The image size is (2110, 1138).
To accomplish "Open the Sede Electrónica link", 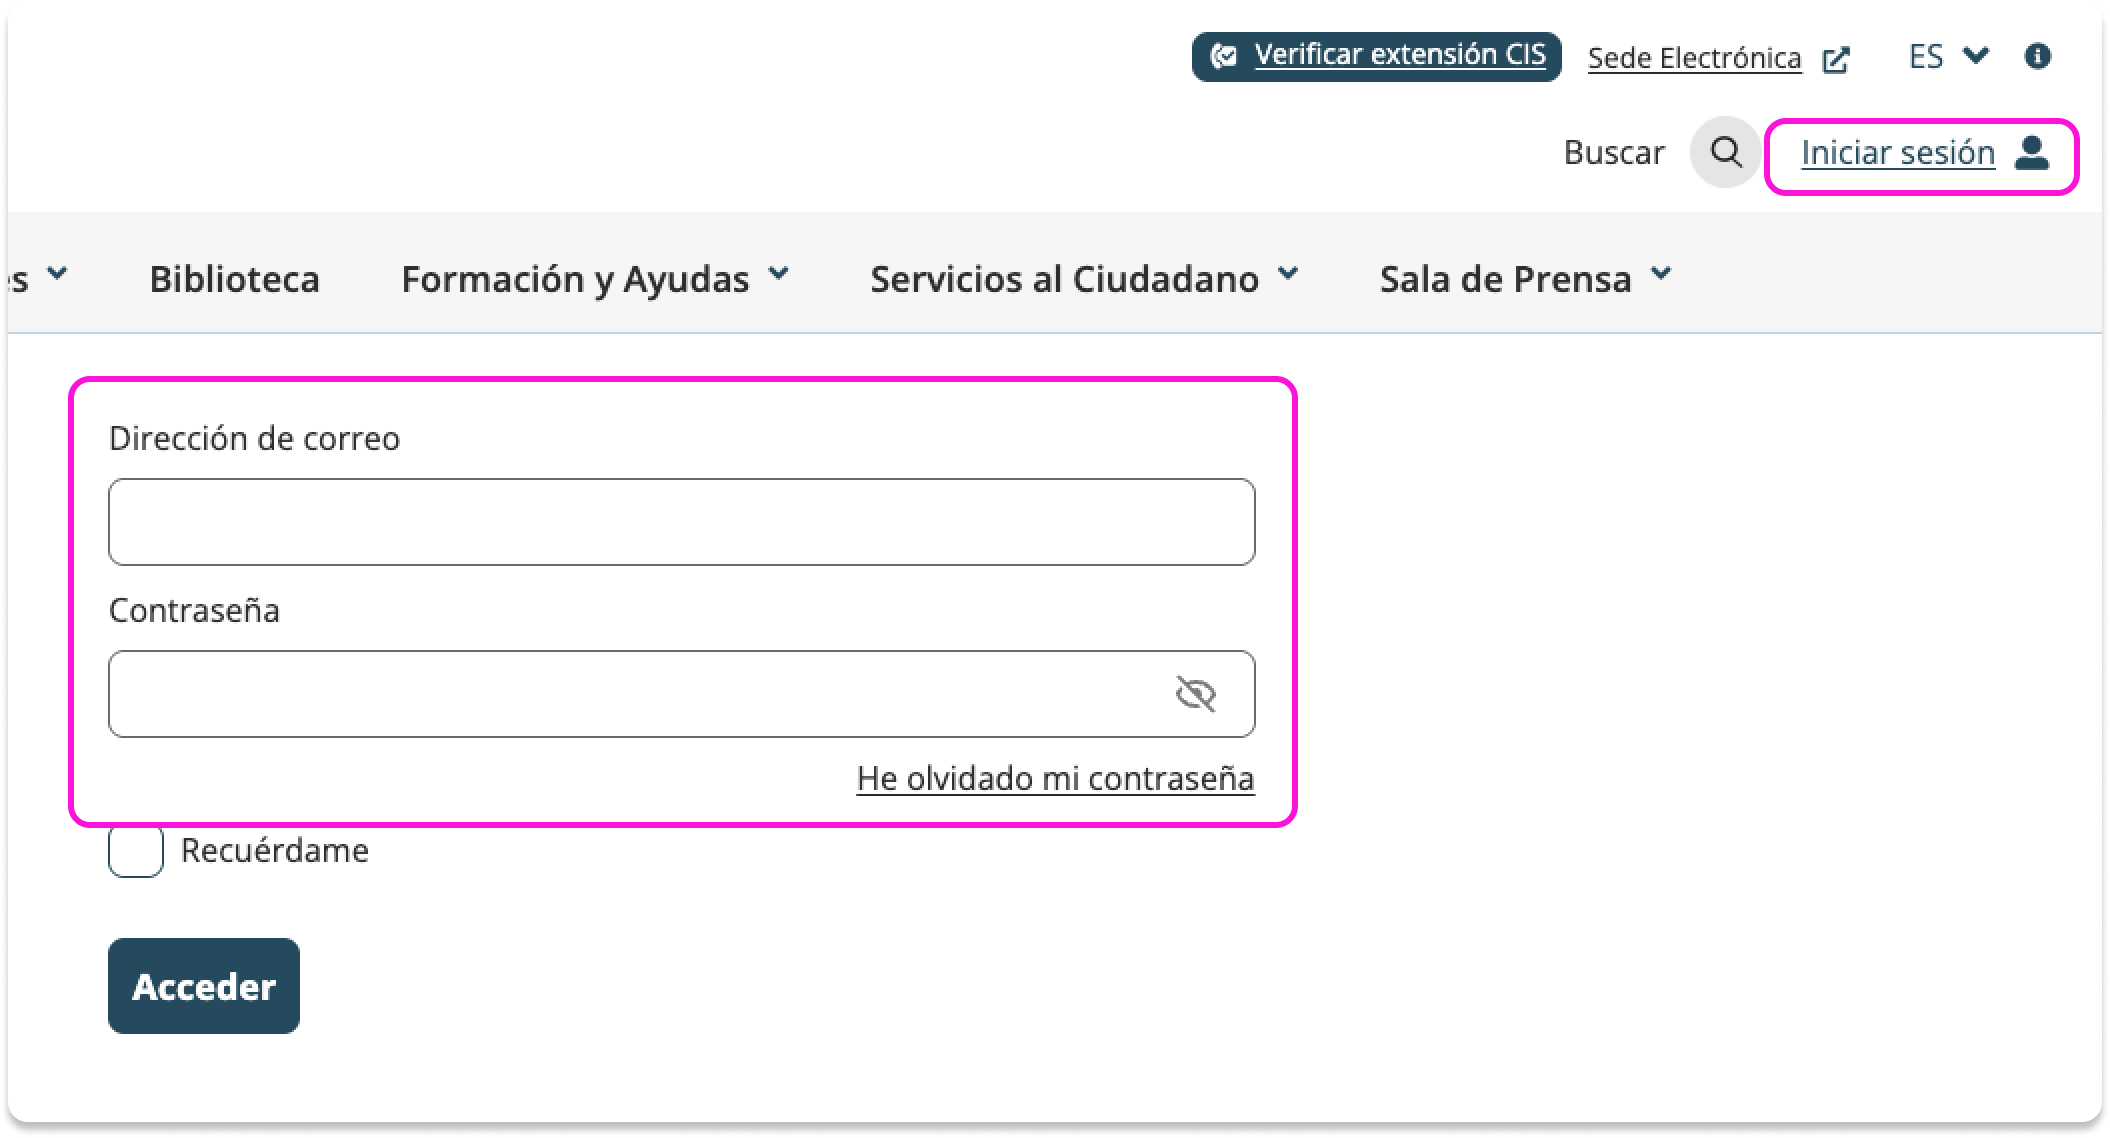I will pyautogui.click(x=1694, y=58).
